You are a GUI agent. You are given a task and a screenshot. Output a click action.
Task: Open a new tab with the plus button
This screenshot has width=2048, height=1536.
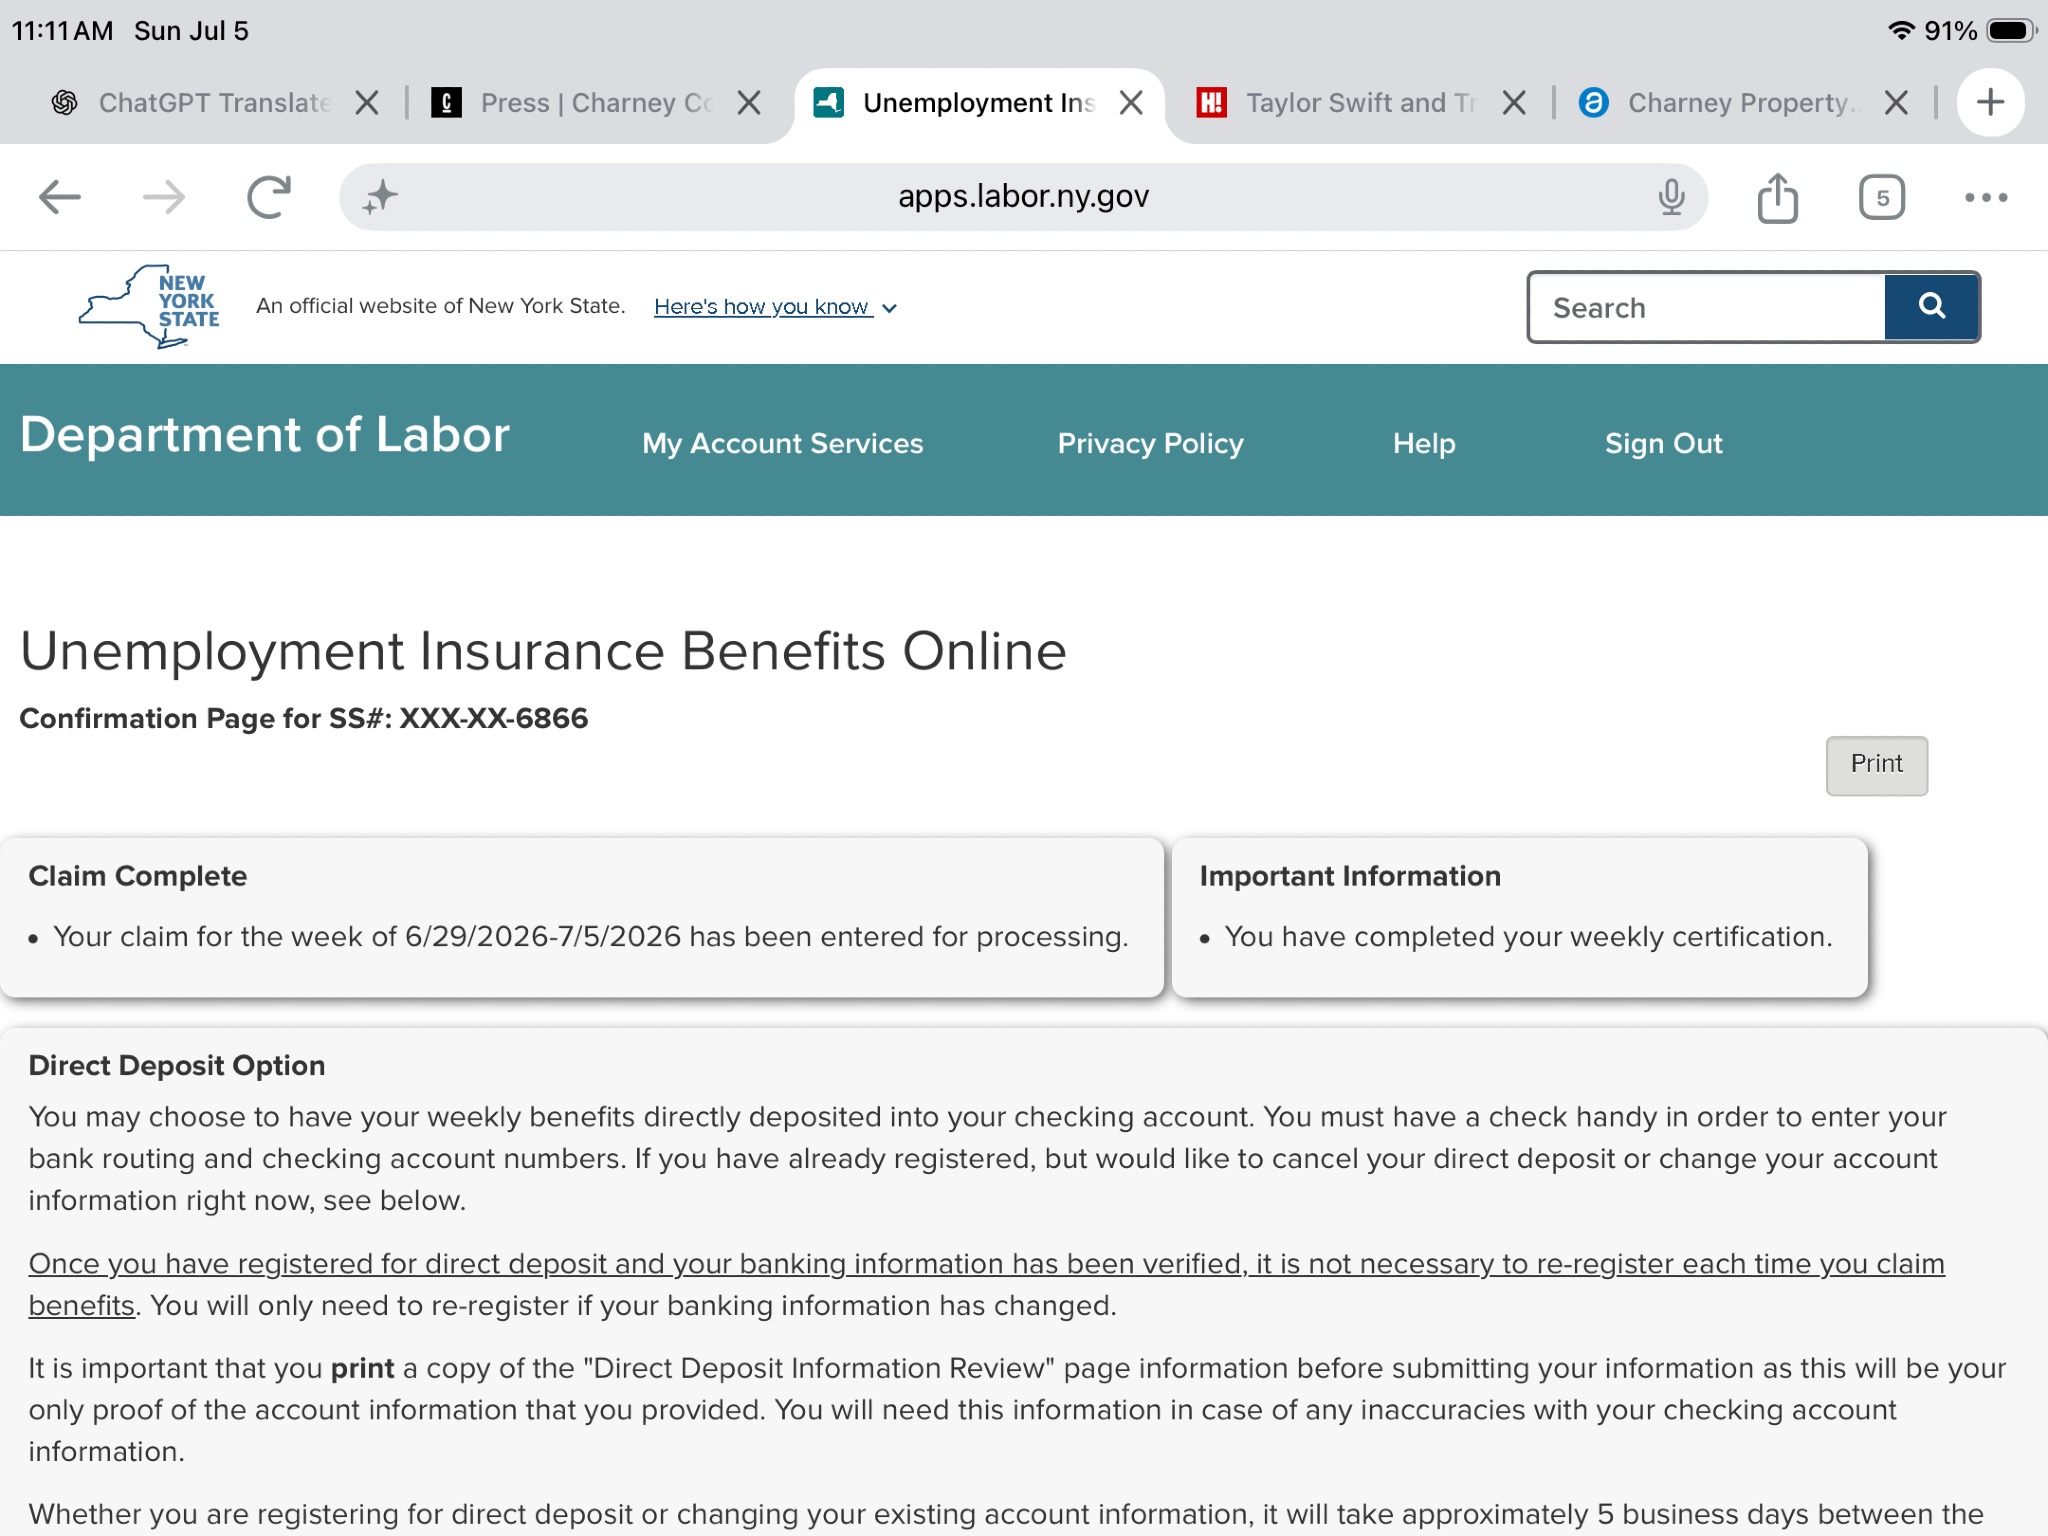point(1990,102)
